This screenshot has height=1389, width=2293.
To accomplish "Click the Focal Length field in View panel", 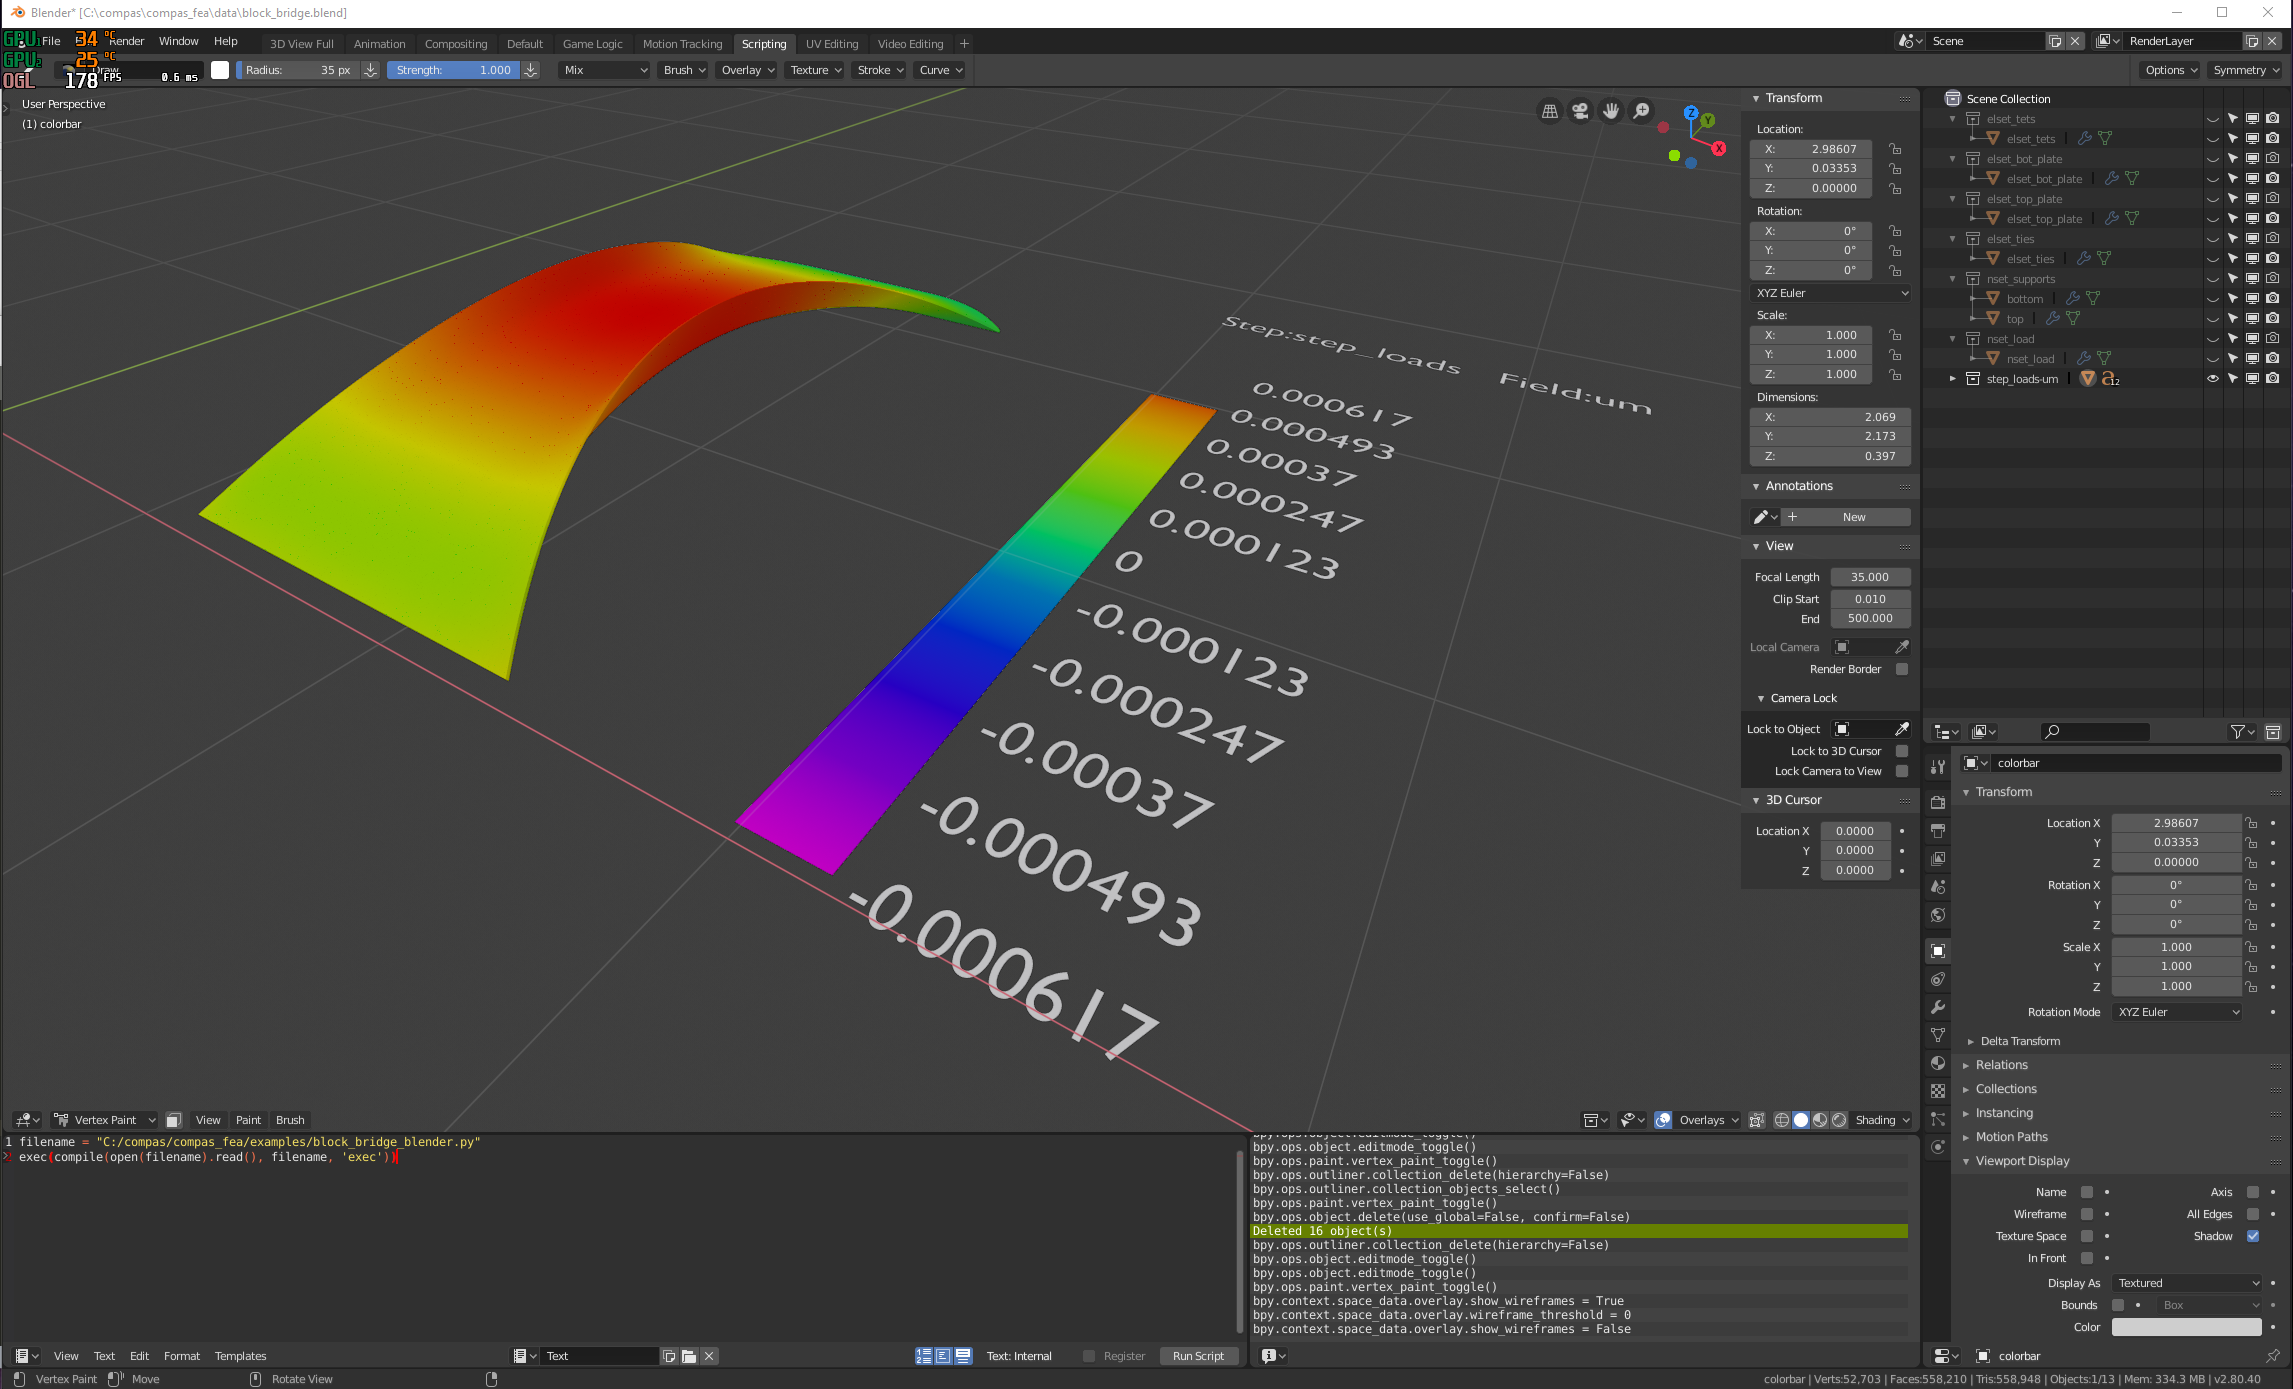I will tap(1870, 577).
